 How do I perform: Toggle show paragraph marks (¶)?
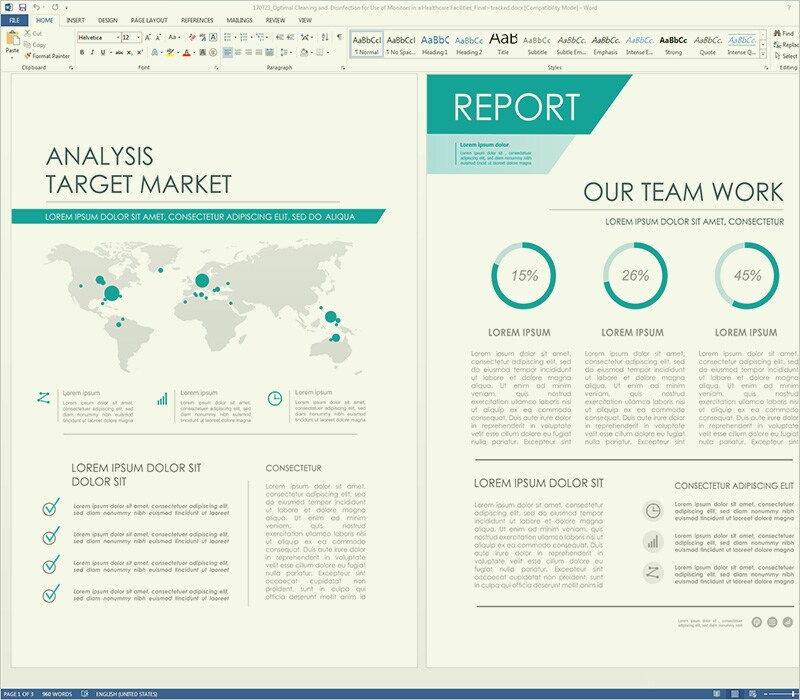pos(339,37)
